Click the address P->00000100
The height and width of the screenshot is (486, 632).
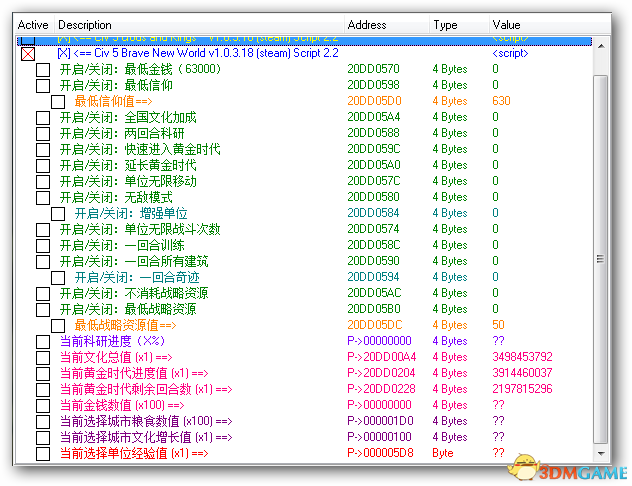coord(379,437)
